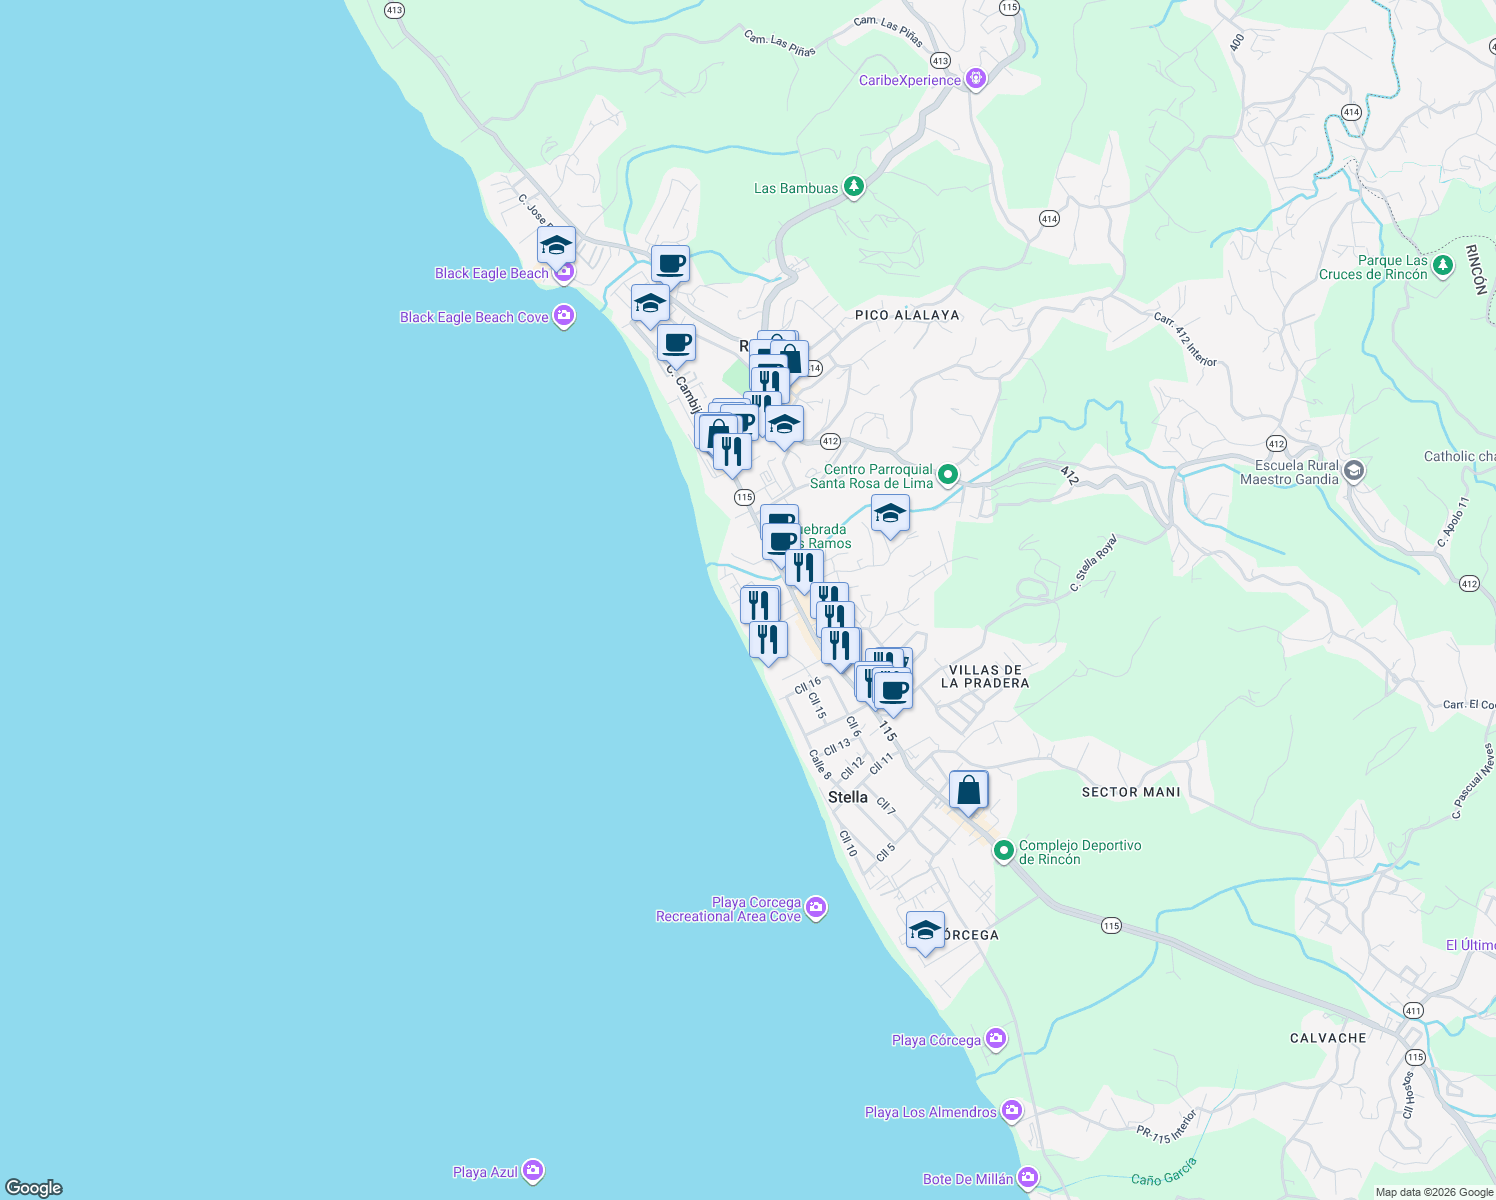The width and height of the screenshot is (1496, 1200).
Task: Open the camera icon for Black Eagle Beach Cove
Action: 563,316
